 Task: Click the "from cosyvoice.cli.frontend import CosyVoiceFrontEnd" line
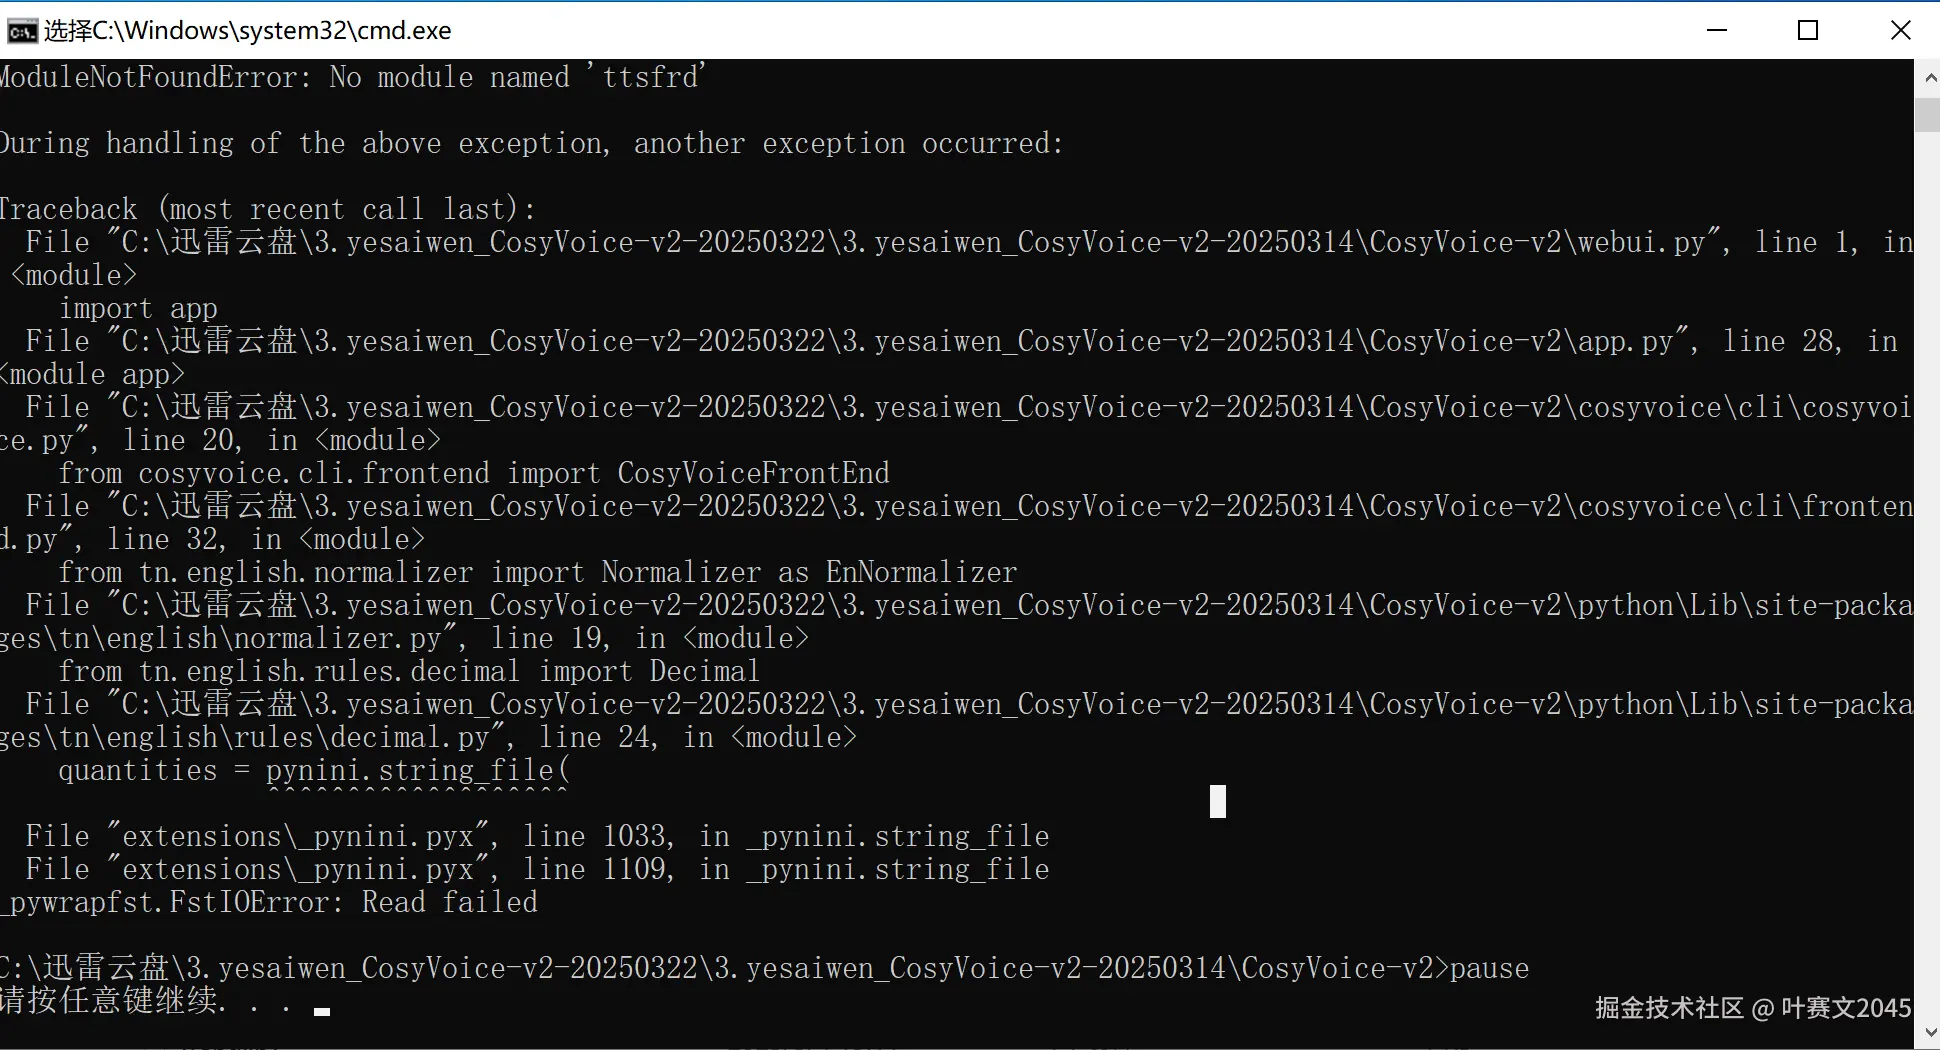pos(474,473)
